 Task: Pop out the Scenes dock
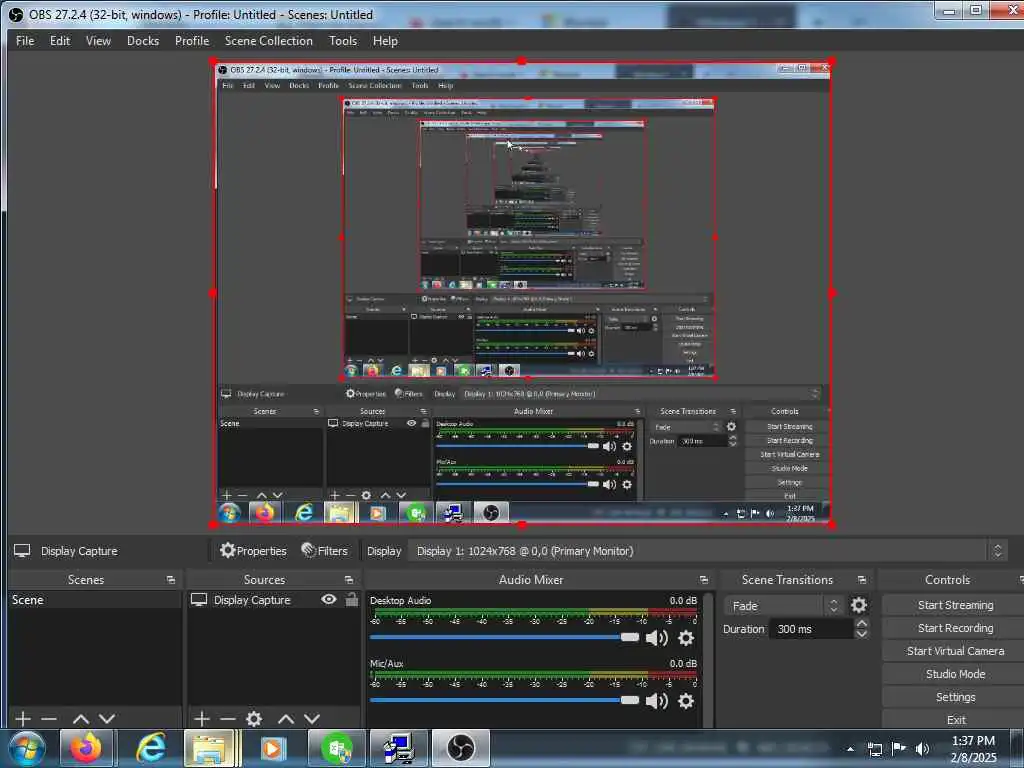click(171, 580)
